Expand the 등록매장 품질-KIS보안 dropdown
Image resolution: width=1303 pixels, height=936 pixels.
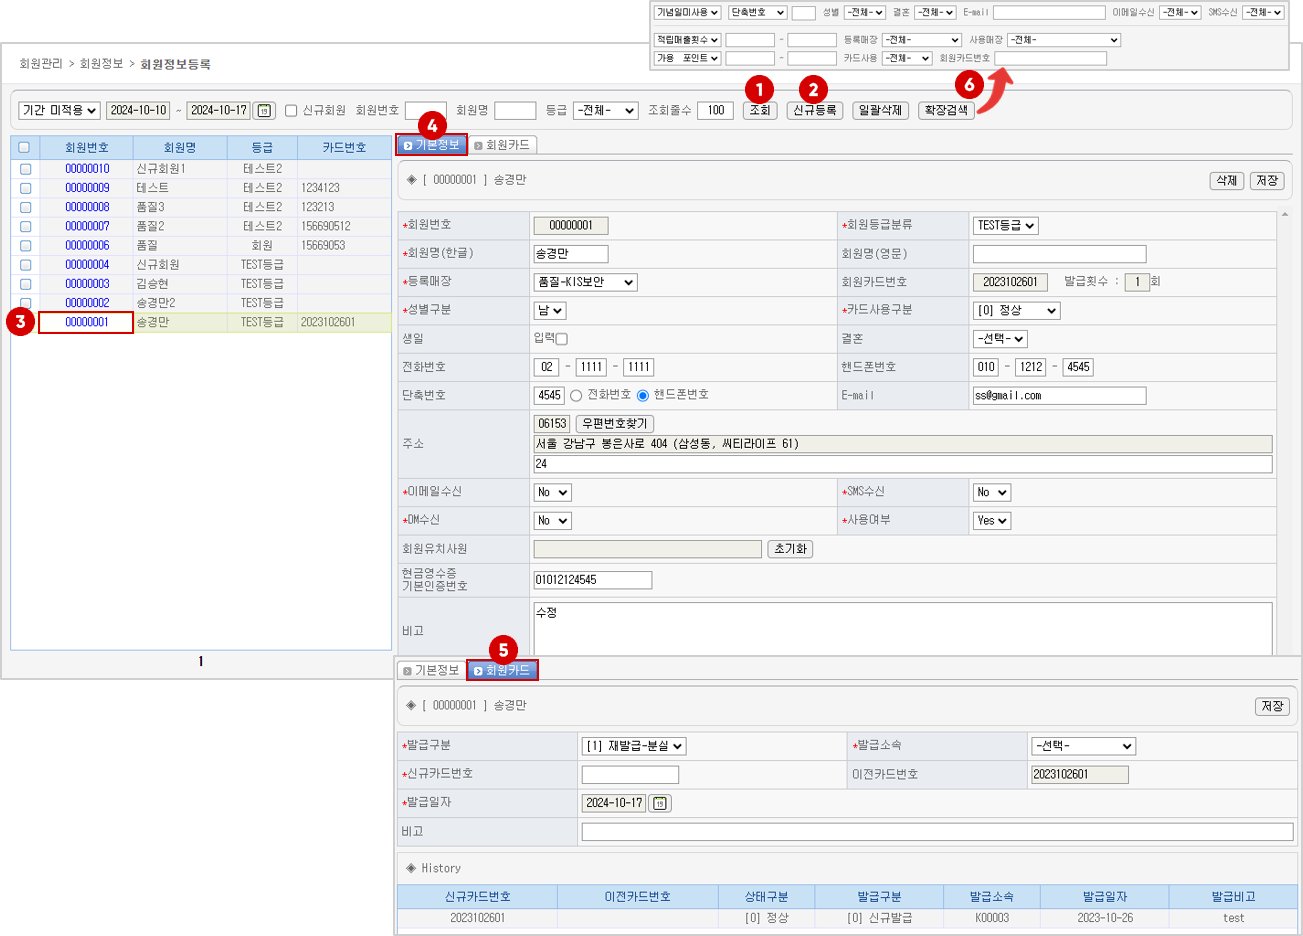(x=585, y=283)
